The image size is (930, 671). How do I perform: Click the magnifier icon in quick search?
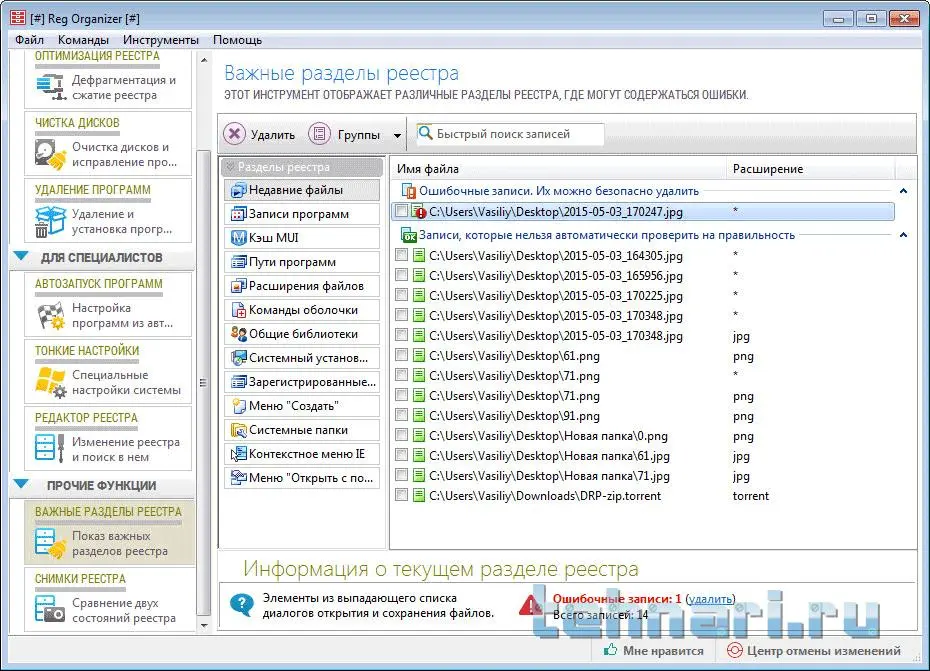tap(425, 133)
